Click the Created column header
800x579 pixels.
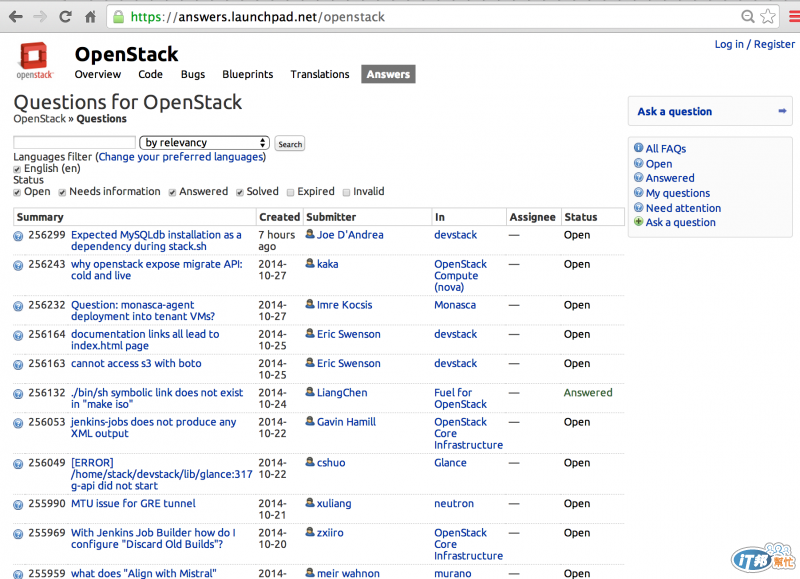point(279,217)
